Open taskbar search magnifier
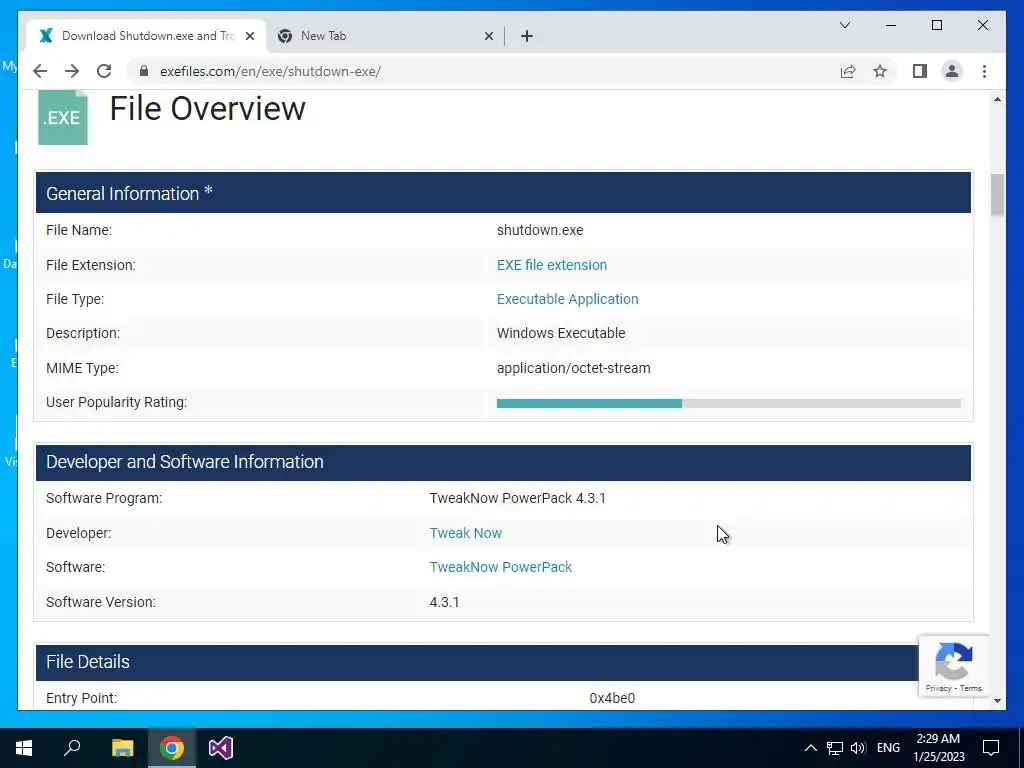 point(72,748)
